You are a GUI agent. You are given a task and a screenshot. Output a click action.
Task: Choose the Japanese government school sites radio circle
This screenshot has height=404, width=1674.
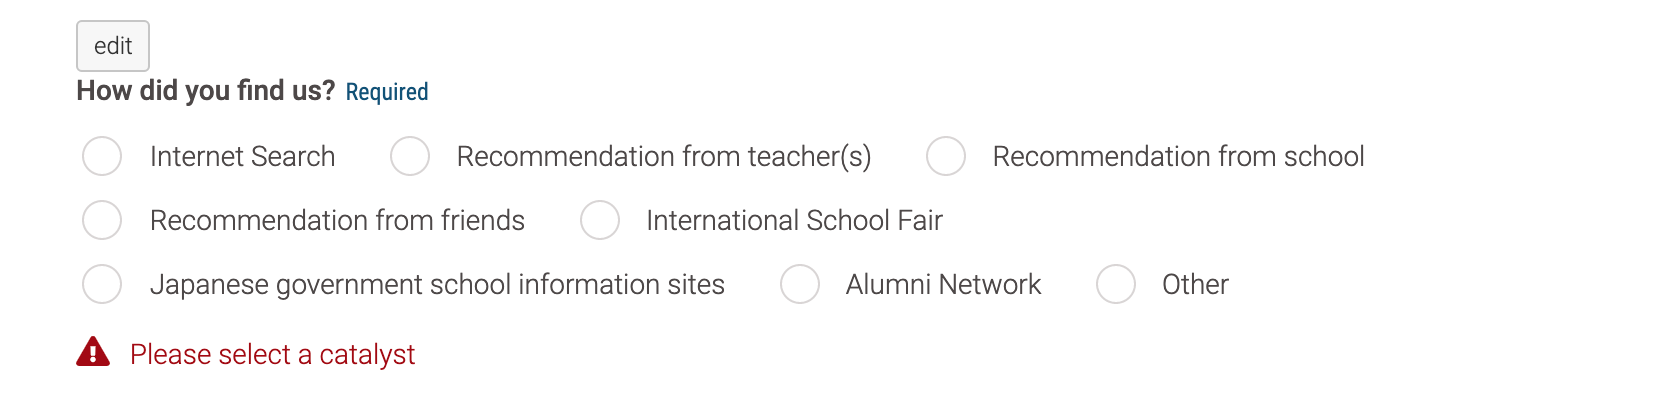pyautogui.click(x=102, y=284)
